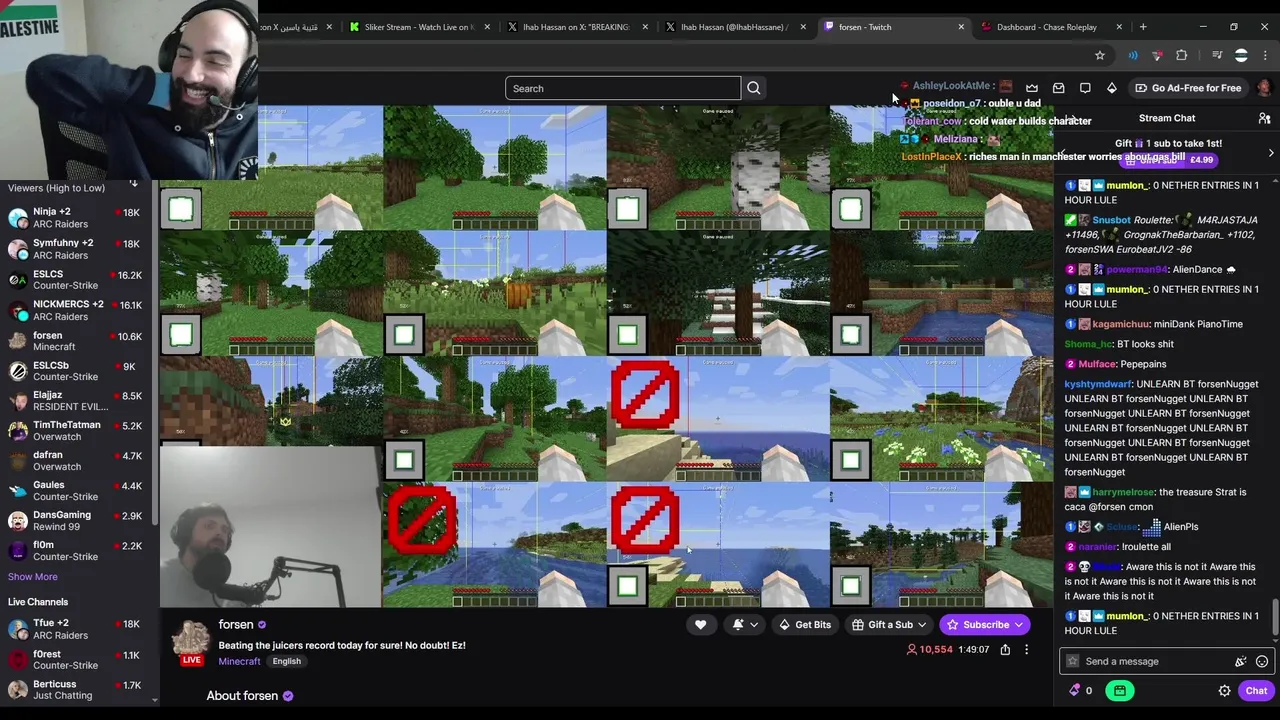Open browser extensions puzzle icon
Image resolution: width=1280 pixels, height=720 pixels.
(1182, 55)
